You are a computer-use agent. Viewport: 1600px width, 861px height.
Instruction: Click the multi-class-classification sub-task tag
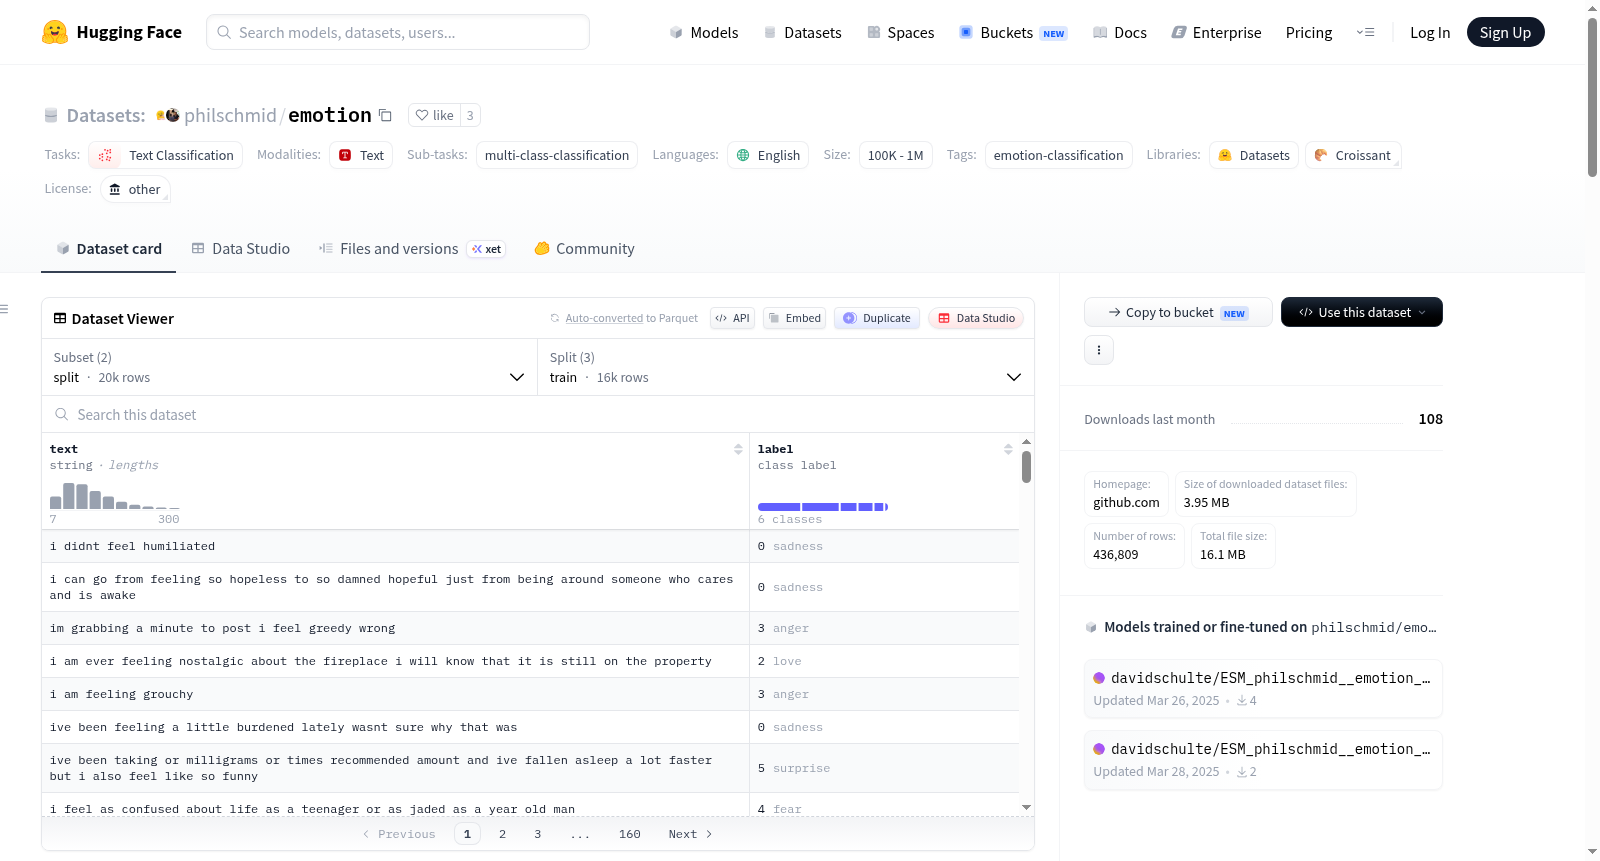557,155
